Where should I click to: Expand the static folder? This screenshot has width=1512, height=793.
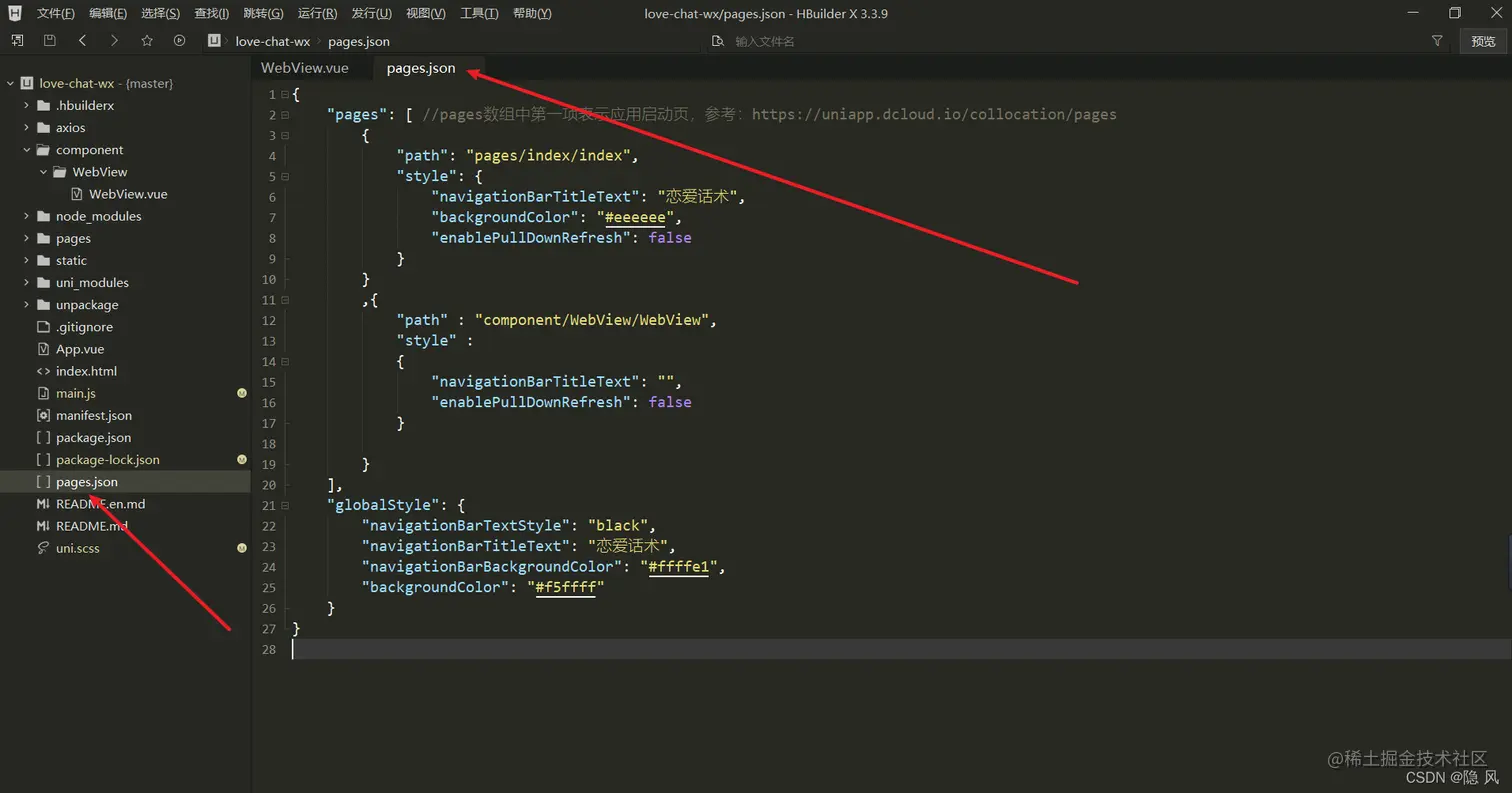pyautogui.click(x=26, y=260)
